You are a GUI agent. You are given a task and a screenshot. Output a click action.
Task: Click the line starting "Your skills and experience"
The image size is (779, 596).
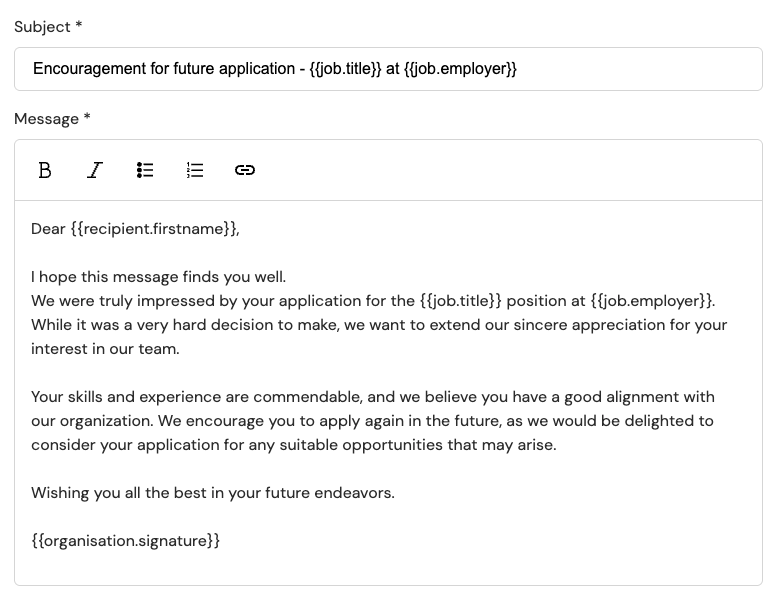(373, 397)
